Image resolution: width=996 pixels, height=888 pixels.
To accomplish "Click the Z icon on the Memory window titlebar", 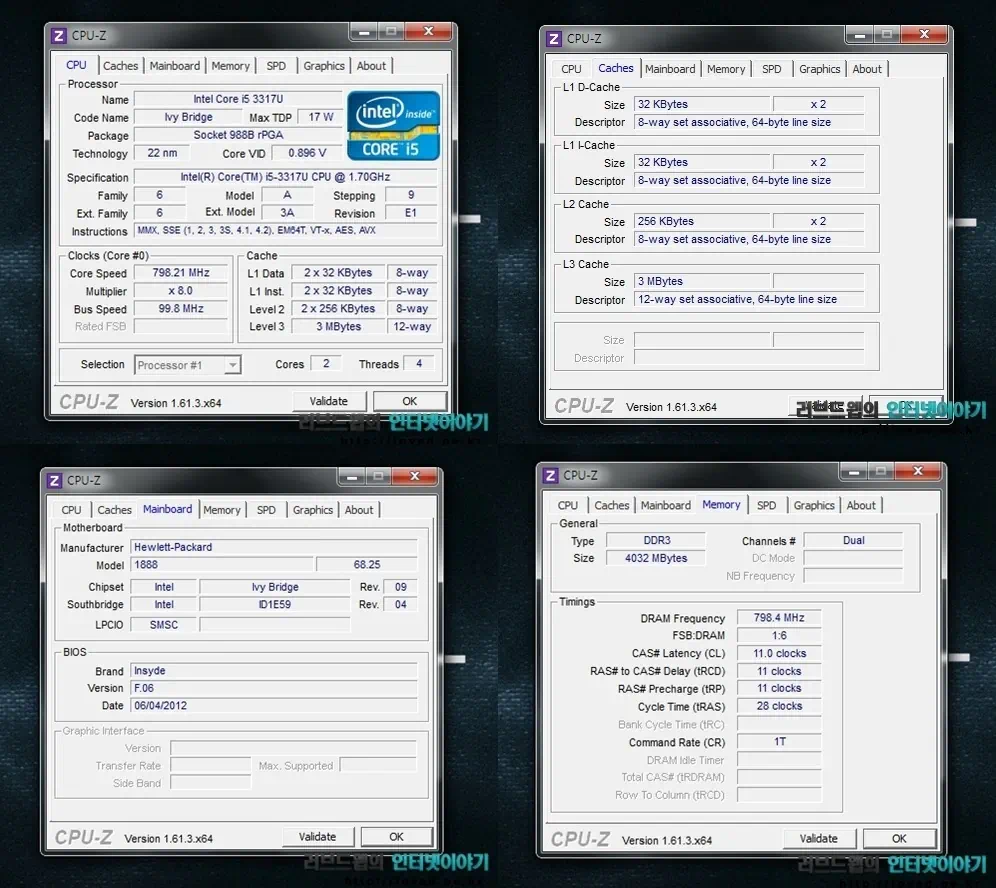I will coord(551,475).
